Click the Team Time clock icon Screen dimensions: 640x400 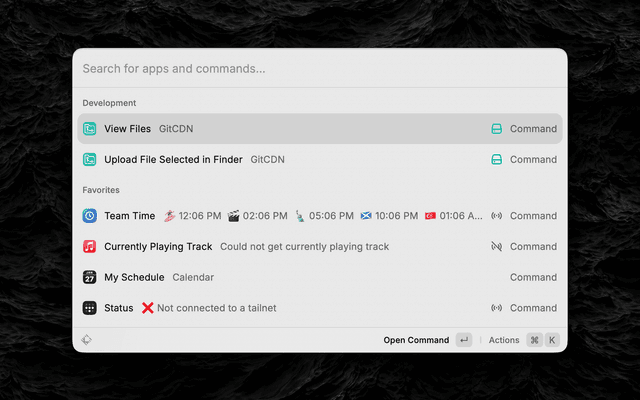(90, 216)
